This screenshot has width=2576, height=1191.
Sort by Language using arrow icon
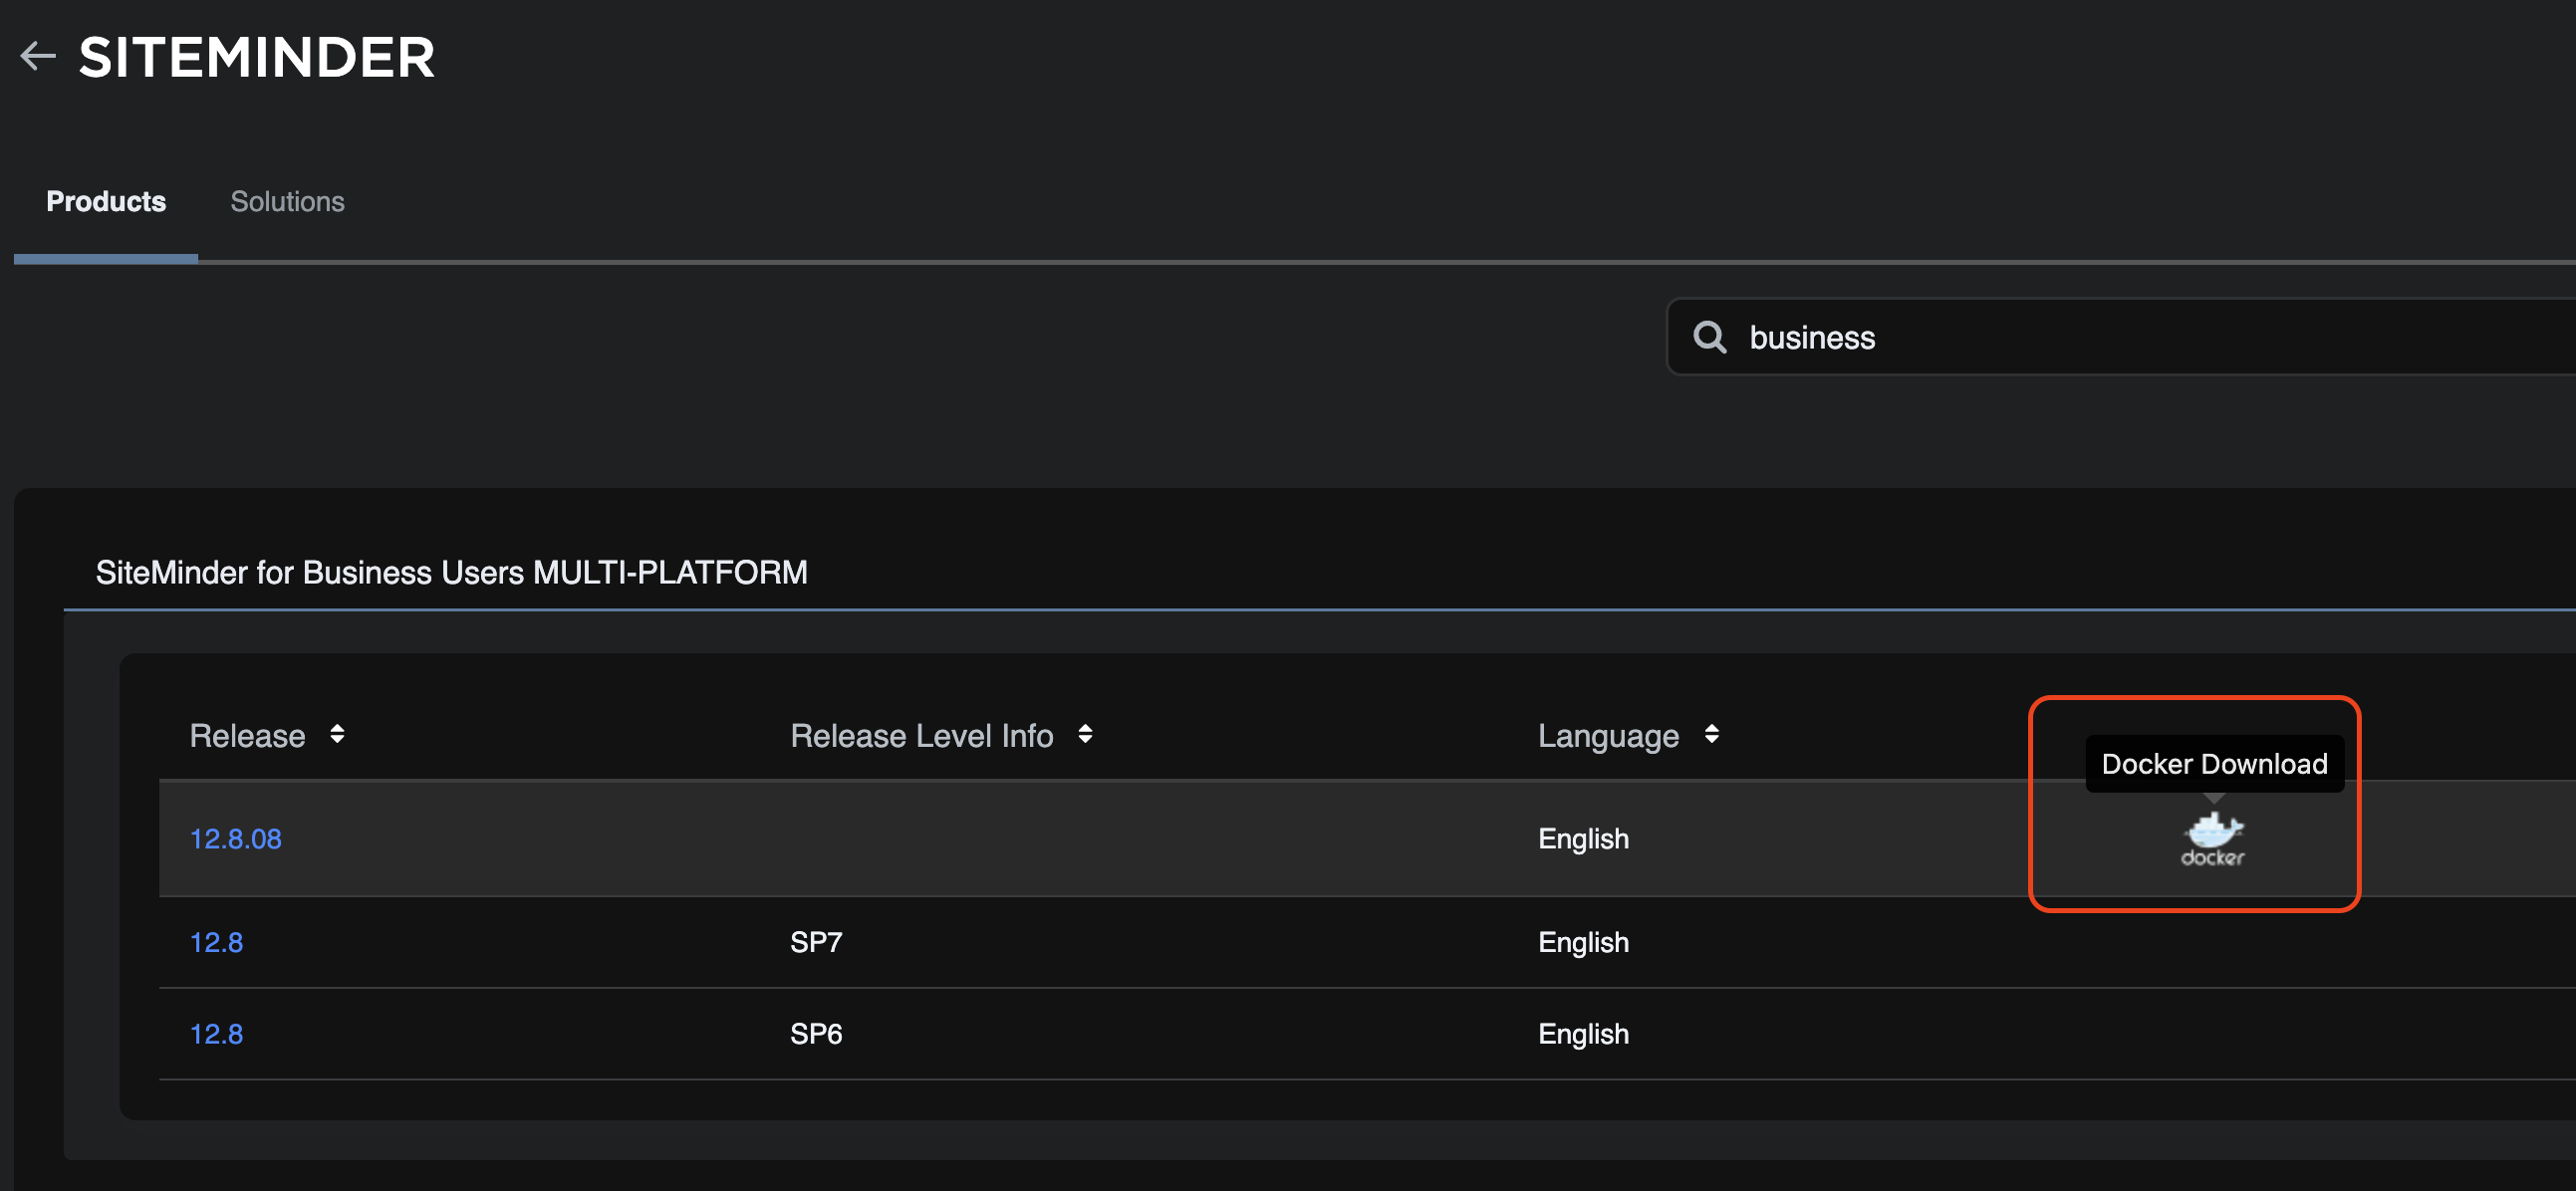click(x=1711, y=735)
